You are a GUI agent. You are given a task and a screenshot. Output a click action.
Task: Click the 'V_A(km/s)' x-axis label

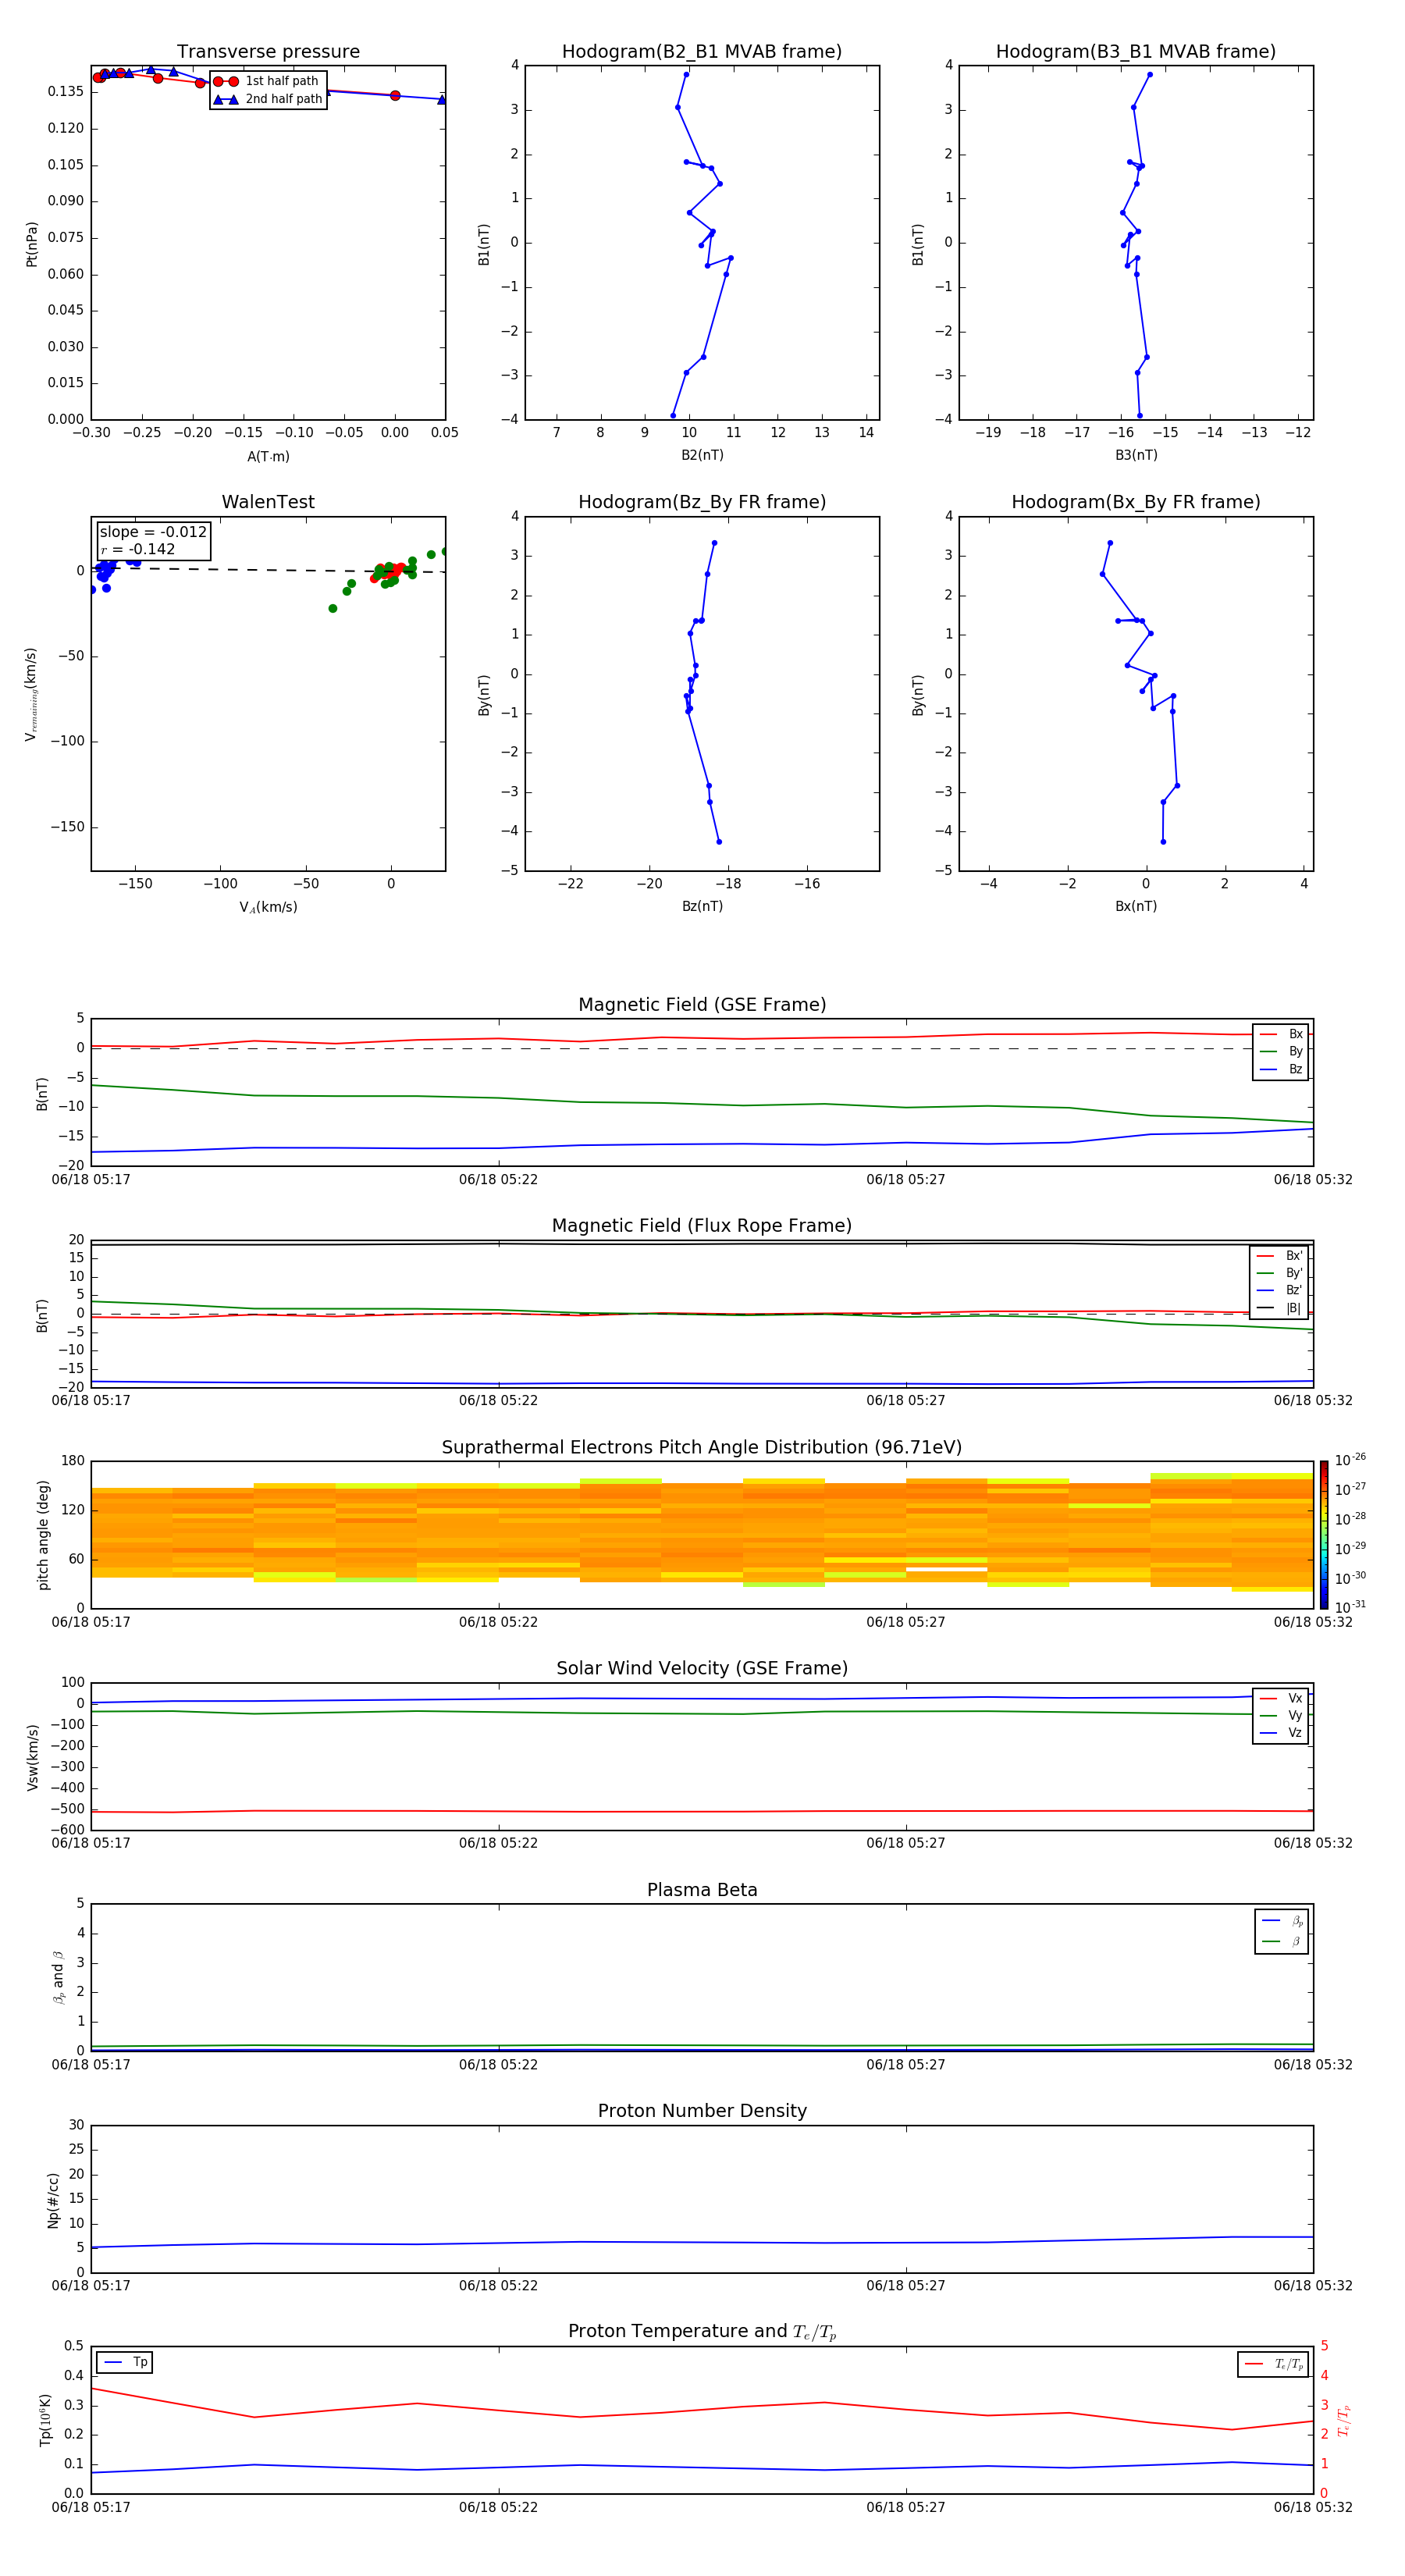[268, 907]
